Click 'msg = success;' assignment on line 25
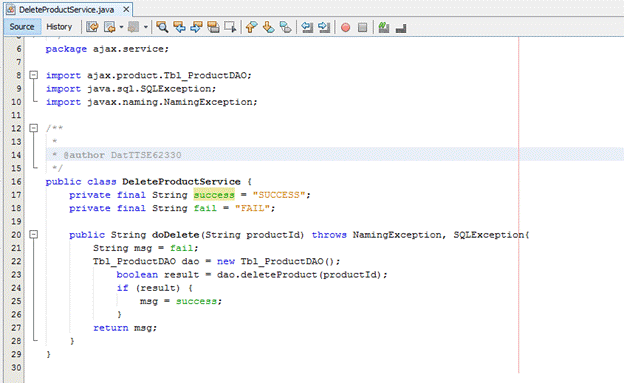This screenshot has width=624, height=383. [x=181, y=301]
